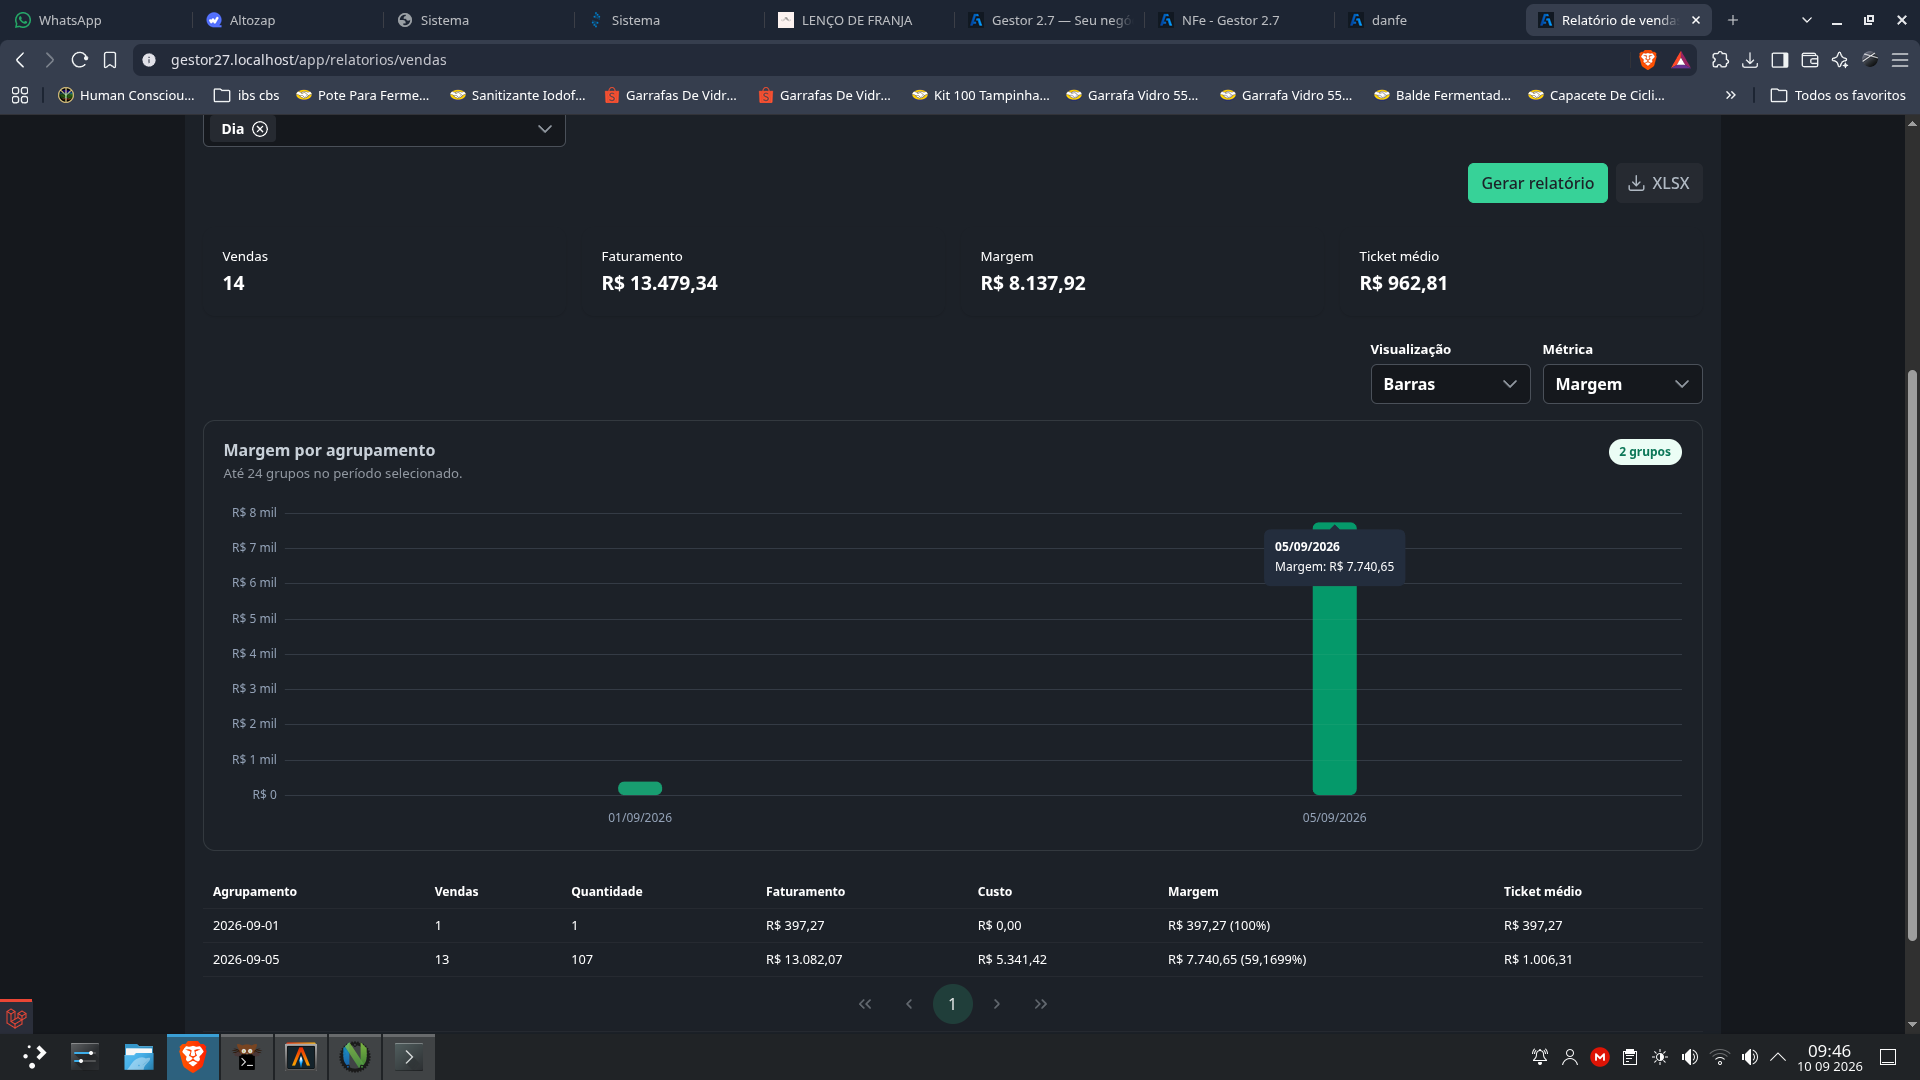Open browser extensions puzzle icon
The image size is (1920, 1080).
pos(1720,60)
